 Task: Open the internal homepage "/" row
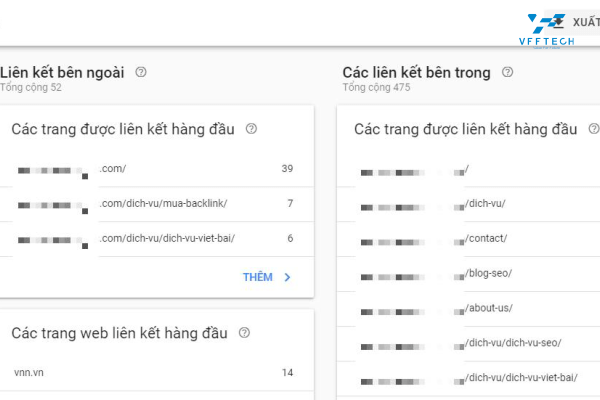[x=470, y=170]
